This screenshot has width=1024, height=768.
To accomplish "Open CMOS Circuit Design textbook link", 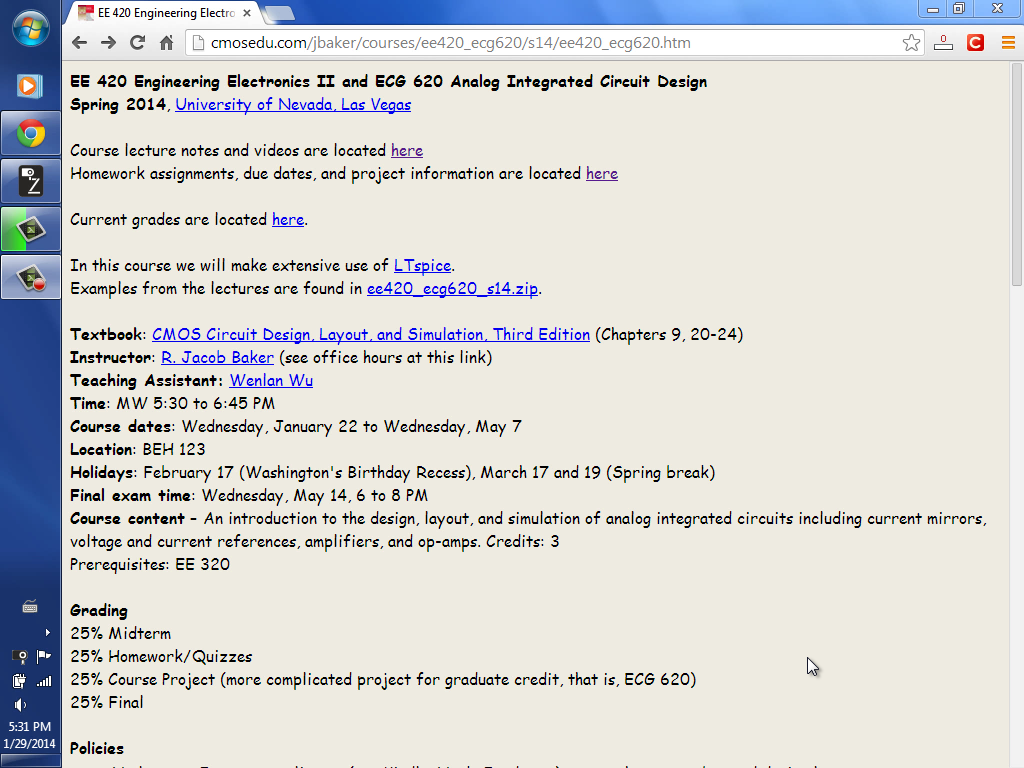I will pos(371,334).
